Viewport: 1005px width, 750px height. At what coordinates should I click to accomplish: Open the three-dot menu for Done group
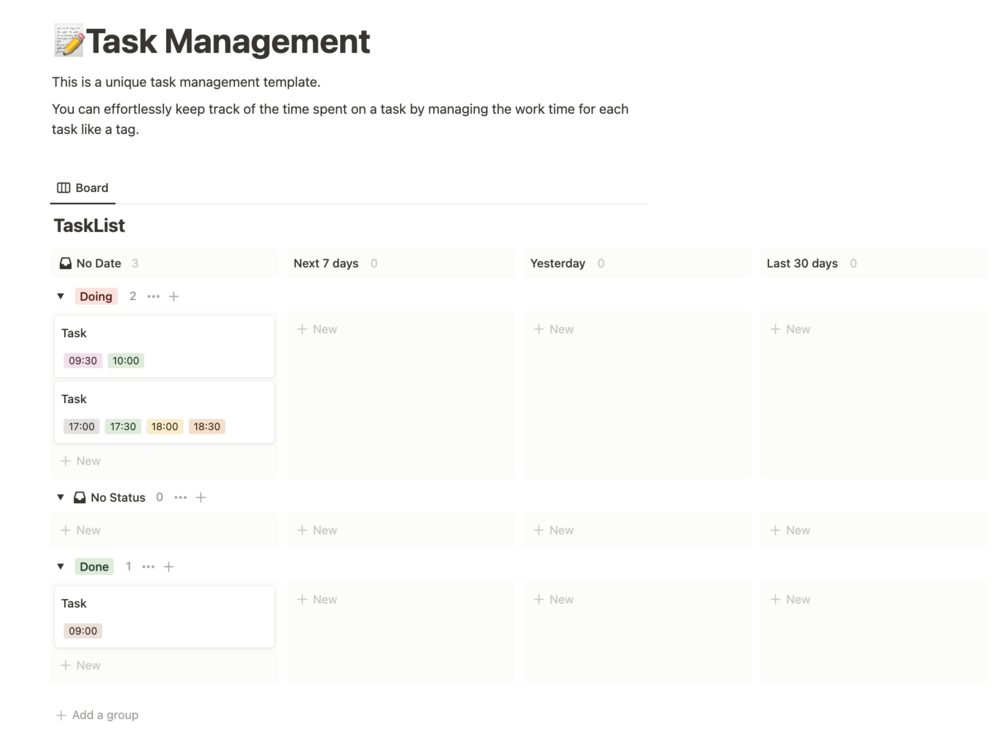[148, 567]
